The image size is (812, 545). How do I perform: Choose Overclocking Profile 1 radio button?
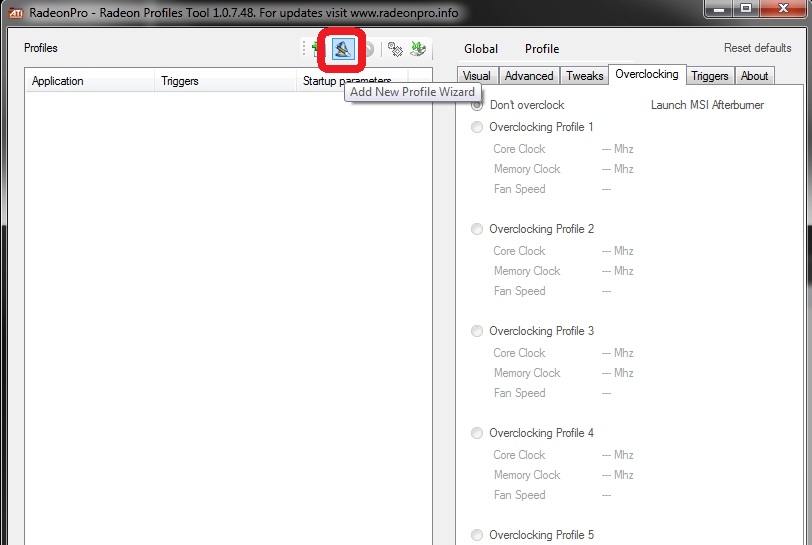point(476,127)
